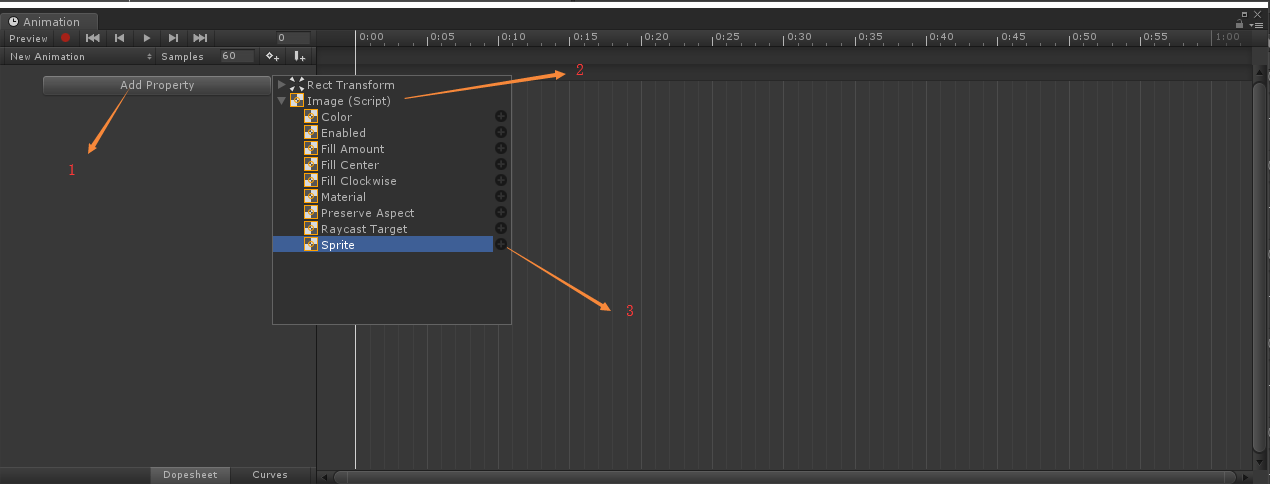Viewport: 1270px width, 484px height.
Task: Switch to the Curves view
Action: click(270, 475)
